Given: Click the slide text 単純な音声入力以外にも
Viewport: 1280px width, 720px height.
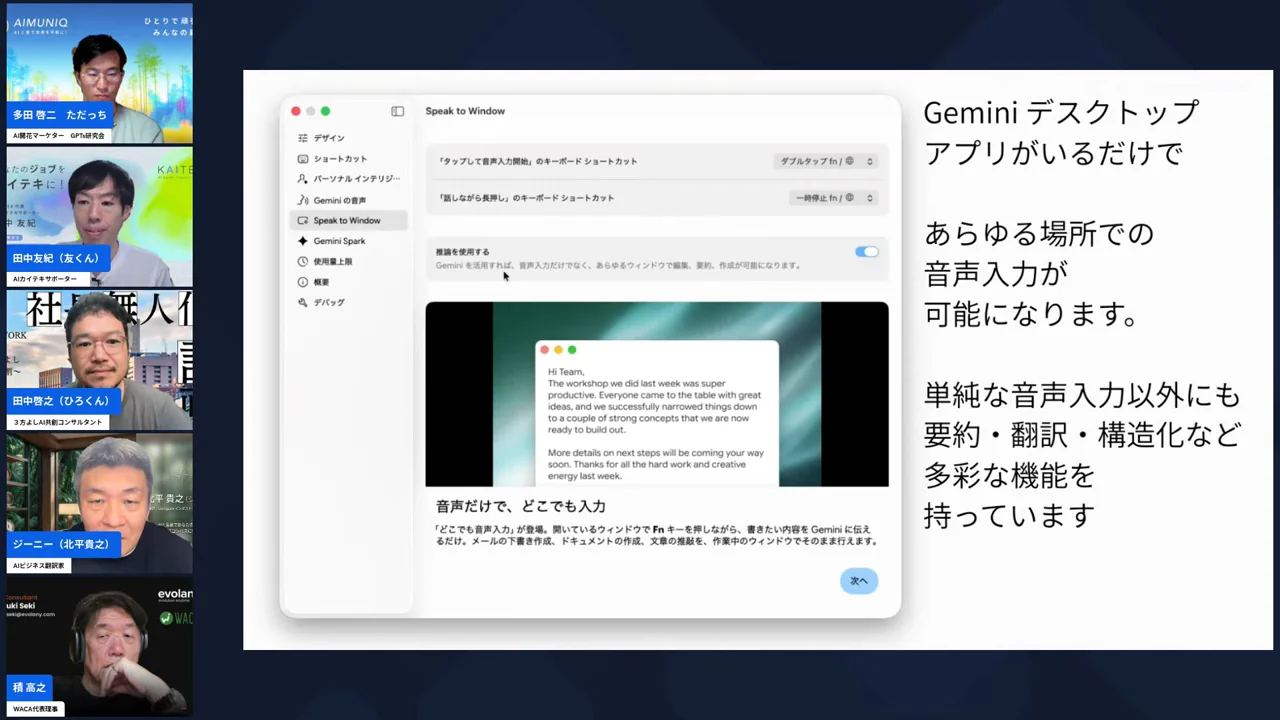Looking at the screenshot, I should (1082, 396).
